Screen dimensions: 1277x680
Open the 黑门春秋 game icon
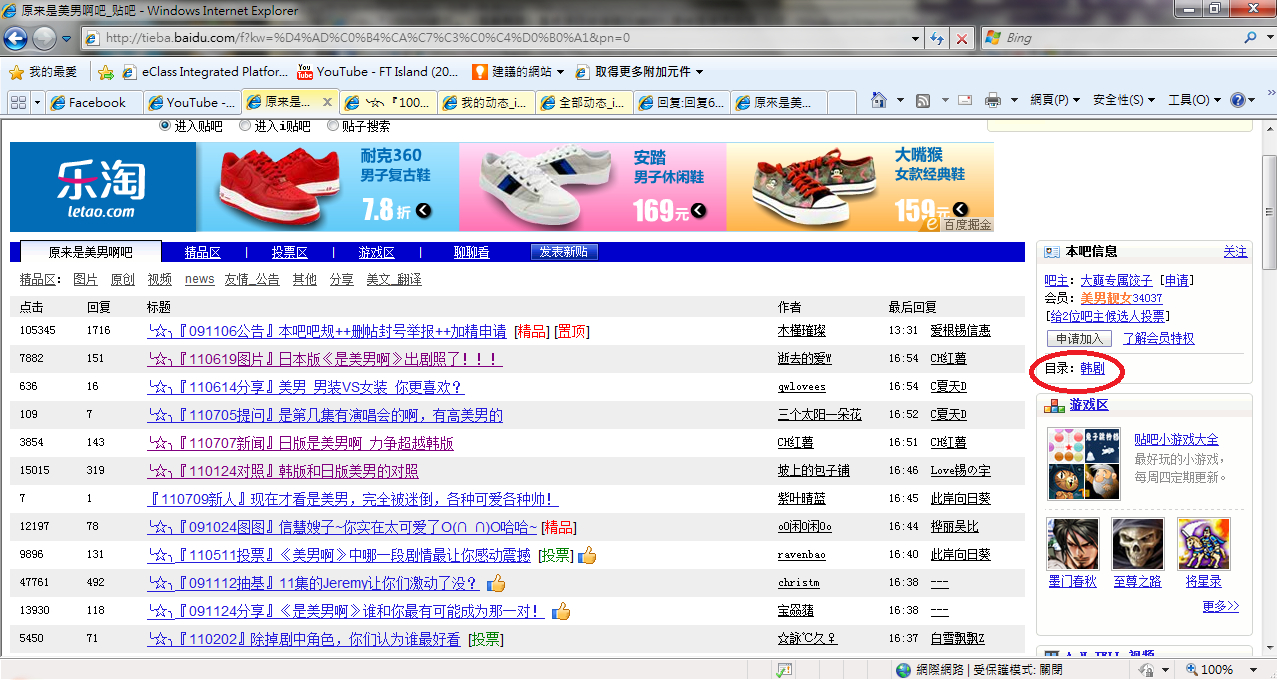pos(1073,544)
